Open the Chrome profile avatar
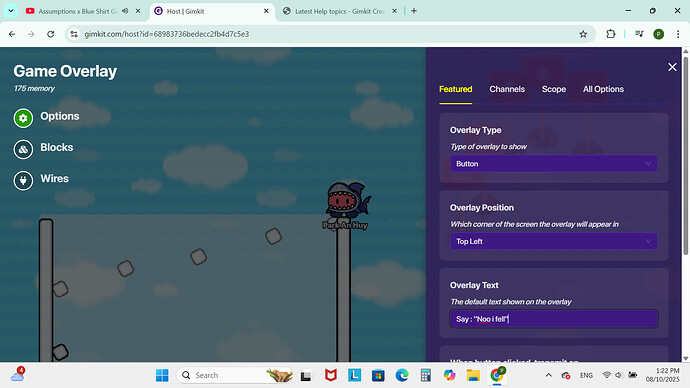Viewport: 690px width, 388px height. coord(658,34)
